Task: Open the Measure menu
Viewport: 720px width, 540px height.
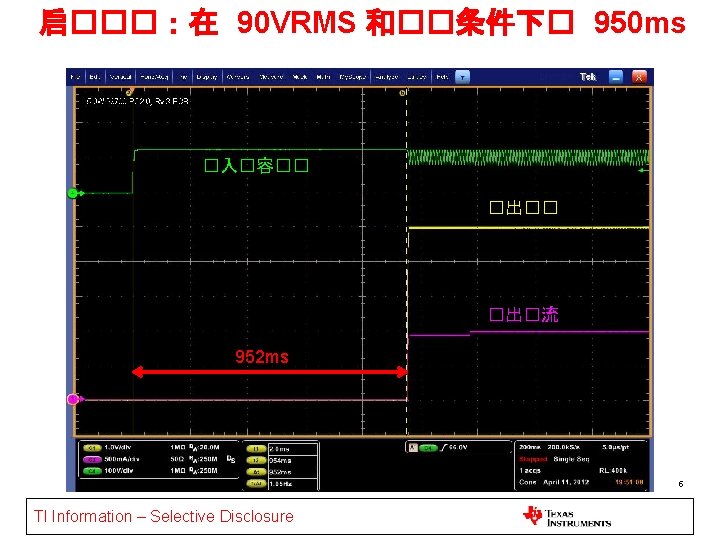Action: click(x=271, y=77)
